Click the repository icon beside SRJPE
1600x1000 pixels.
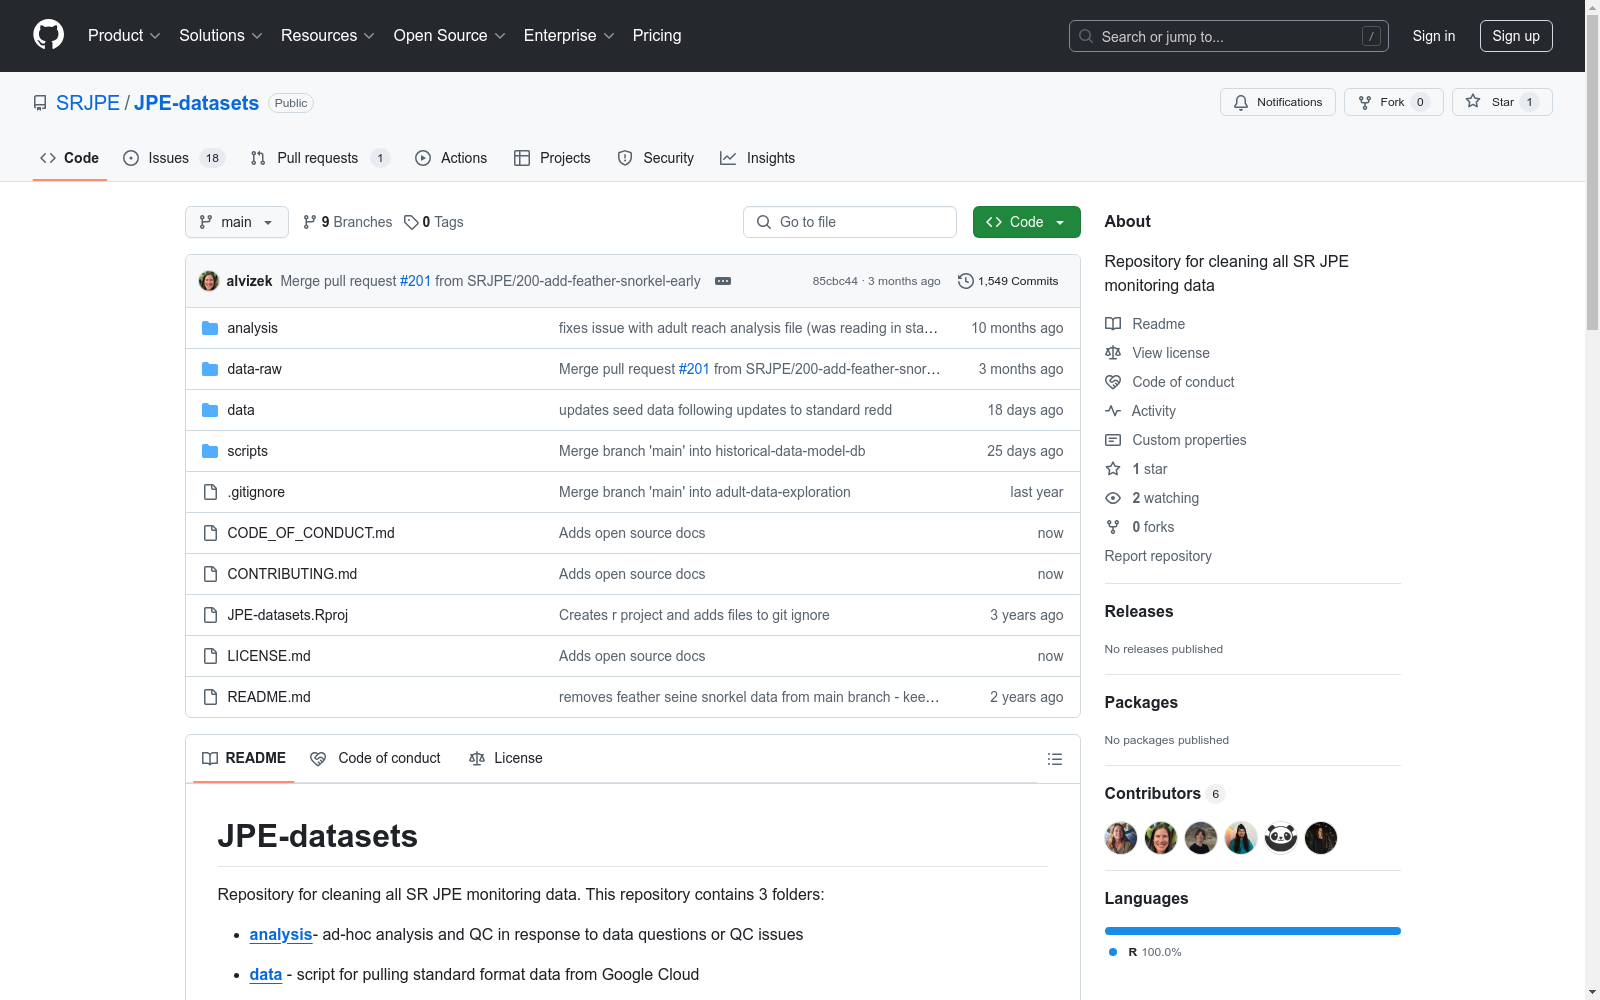40,103
